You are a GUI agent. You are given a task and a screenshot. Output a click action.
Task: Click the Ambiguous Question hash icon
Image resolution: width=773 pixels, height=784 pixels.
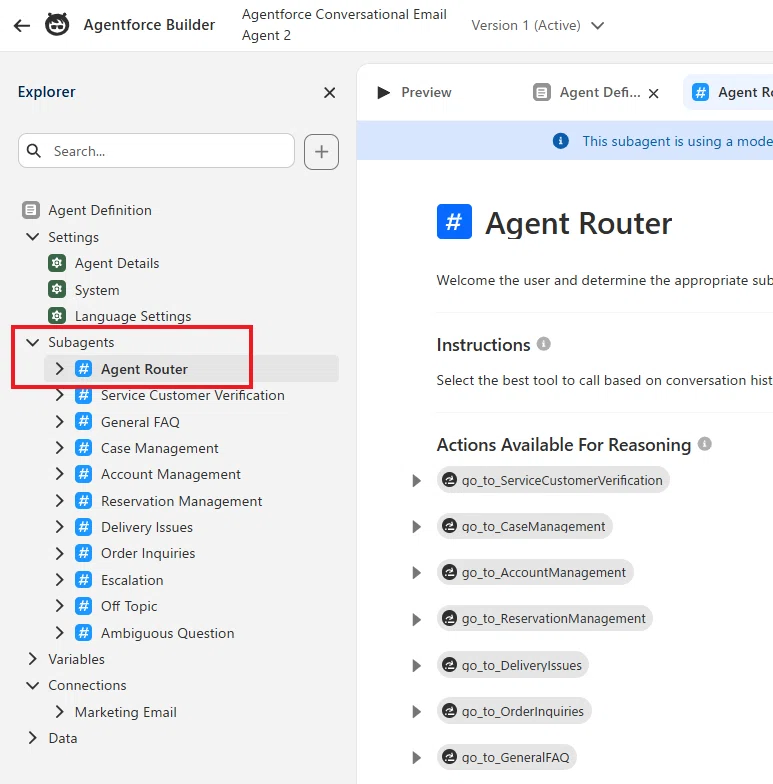tap(84, 632)
